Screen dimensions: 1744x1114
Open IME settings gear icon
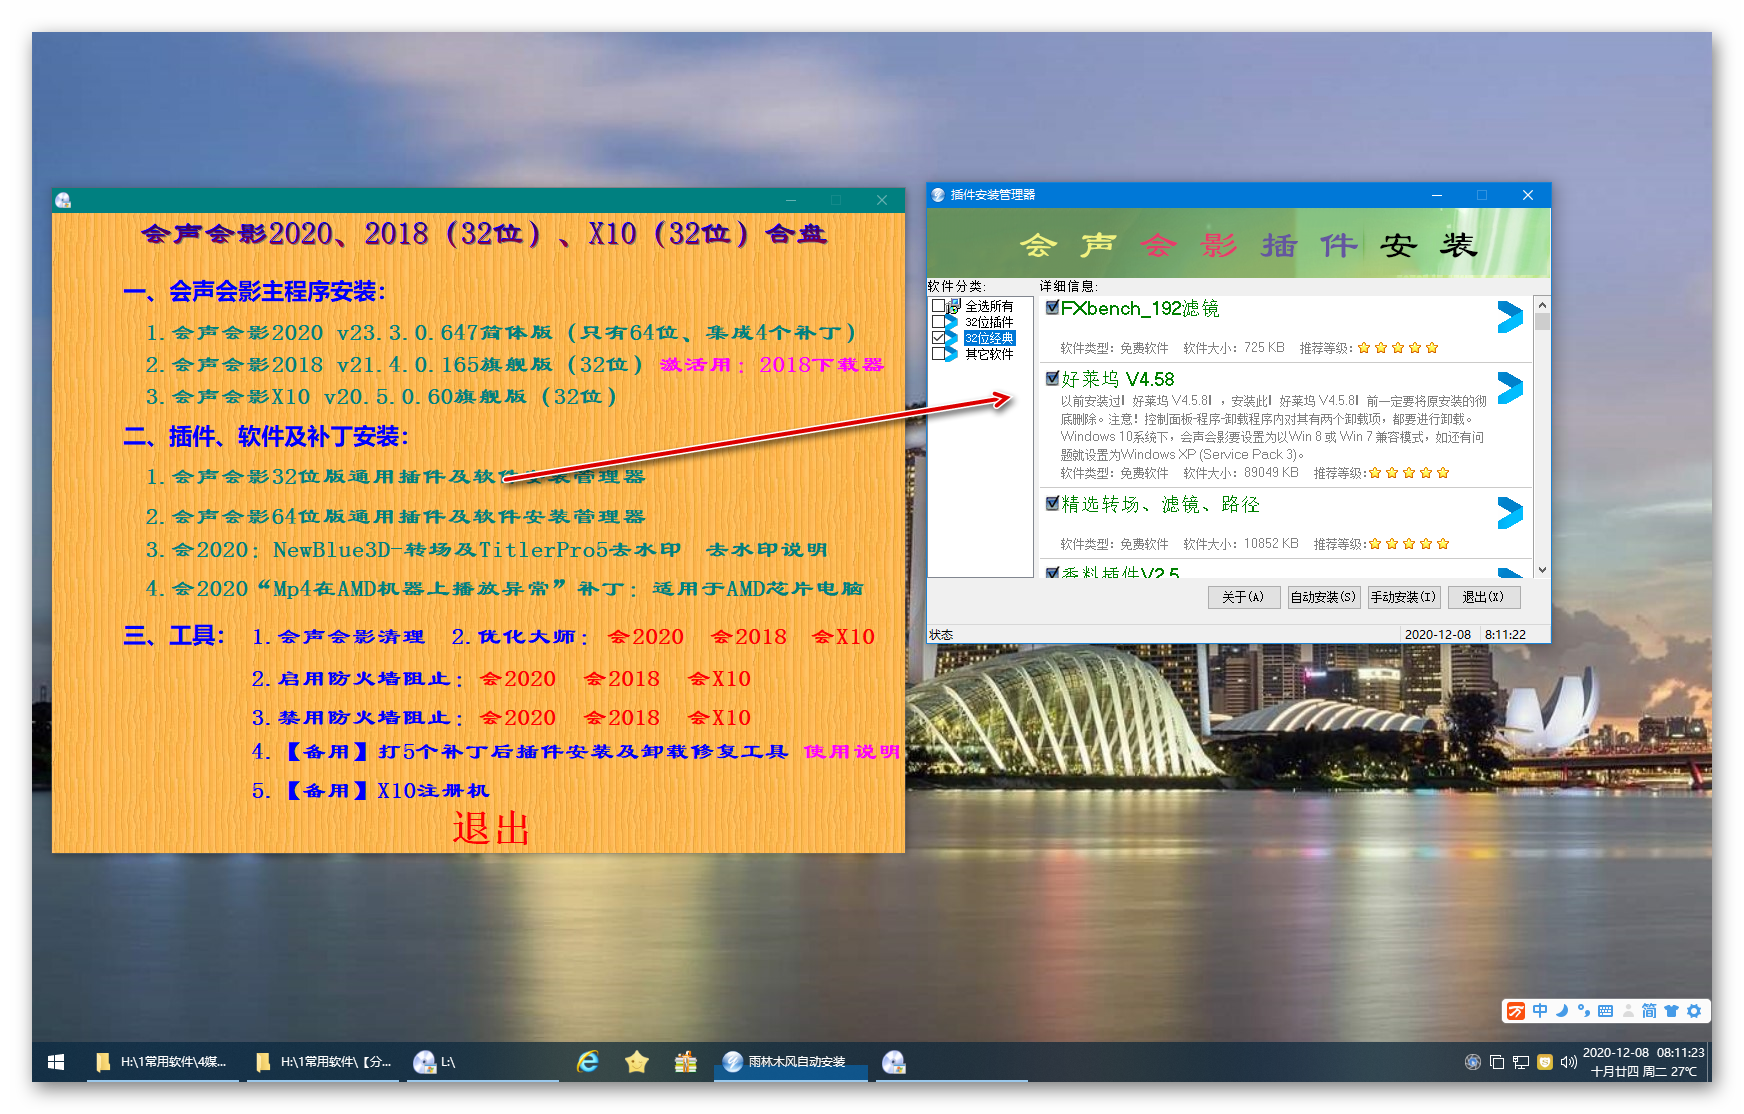click(1694, 1011)
